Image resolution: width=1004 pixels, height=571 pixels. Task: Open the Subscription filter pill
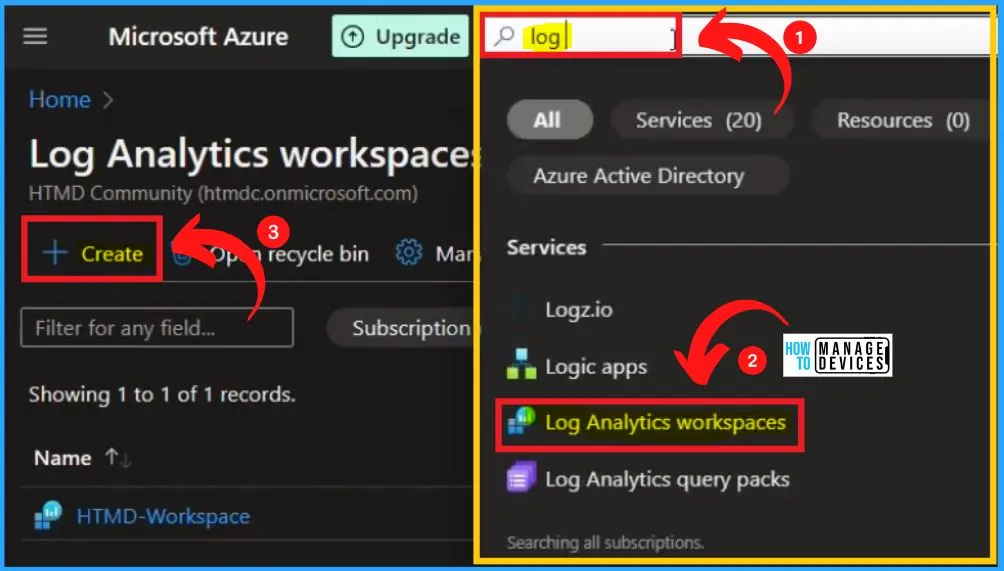403,328
